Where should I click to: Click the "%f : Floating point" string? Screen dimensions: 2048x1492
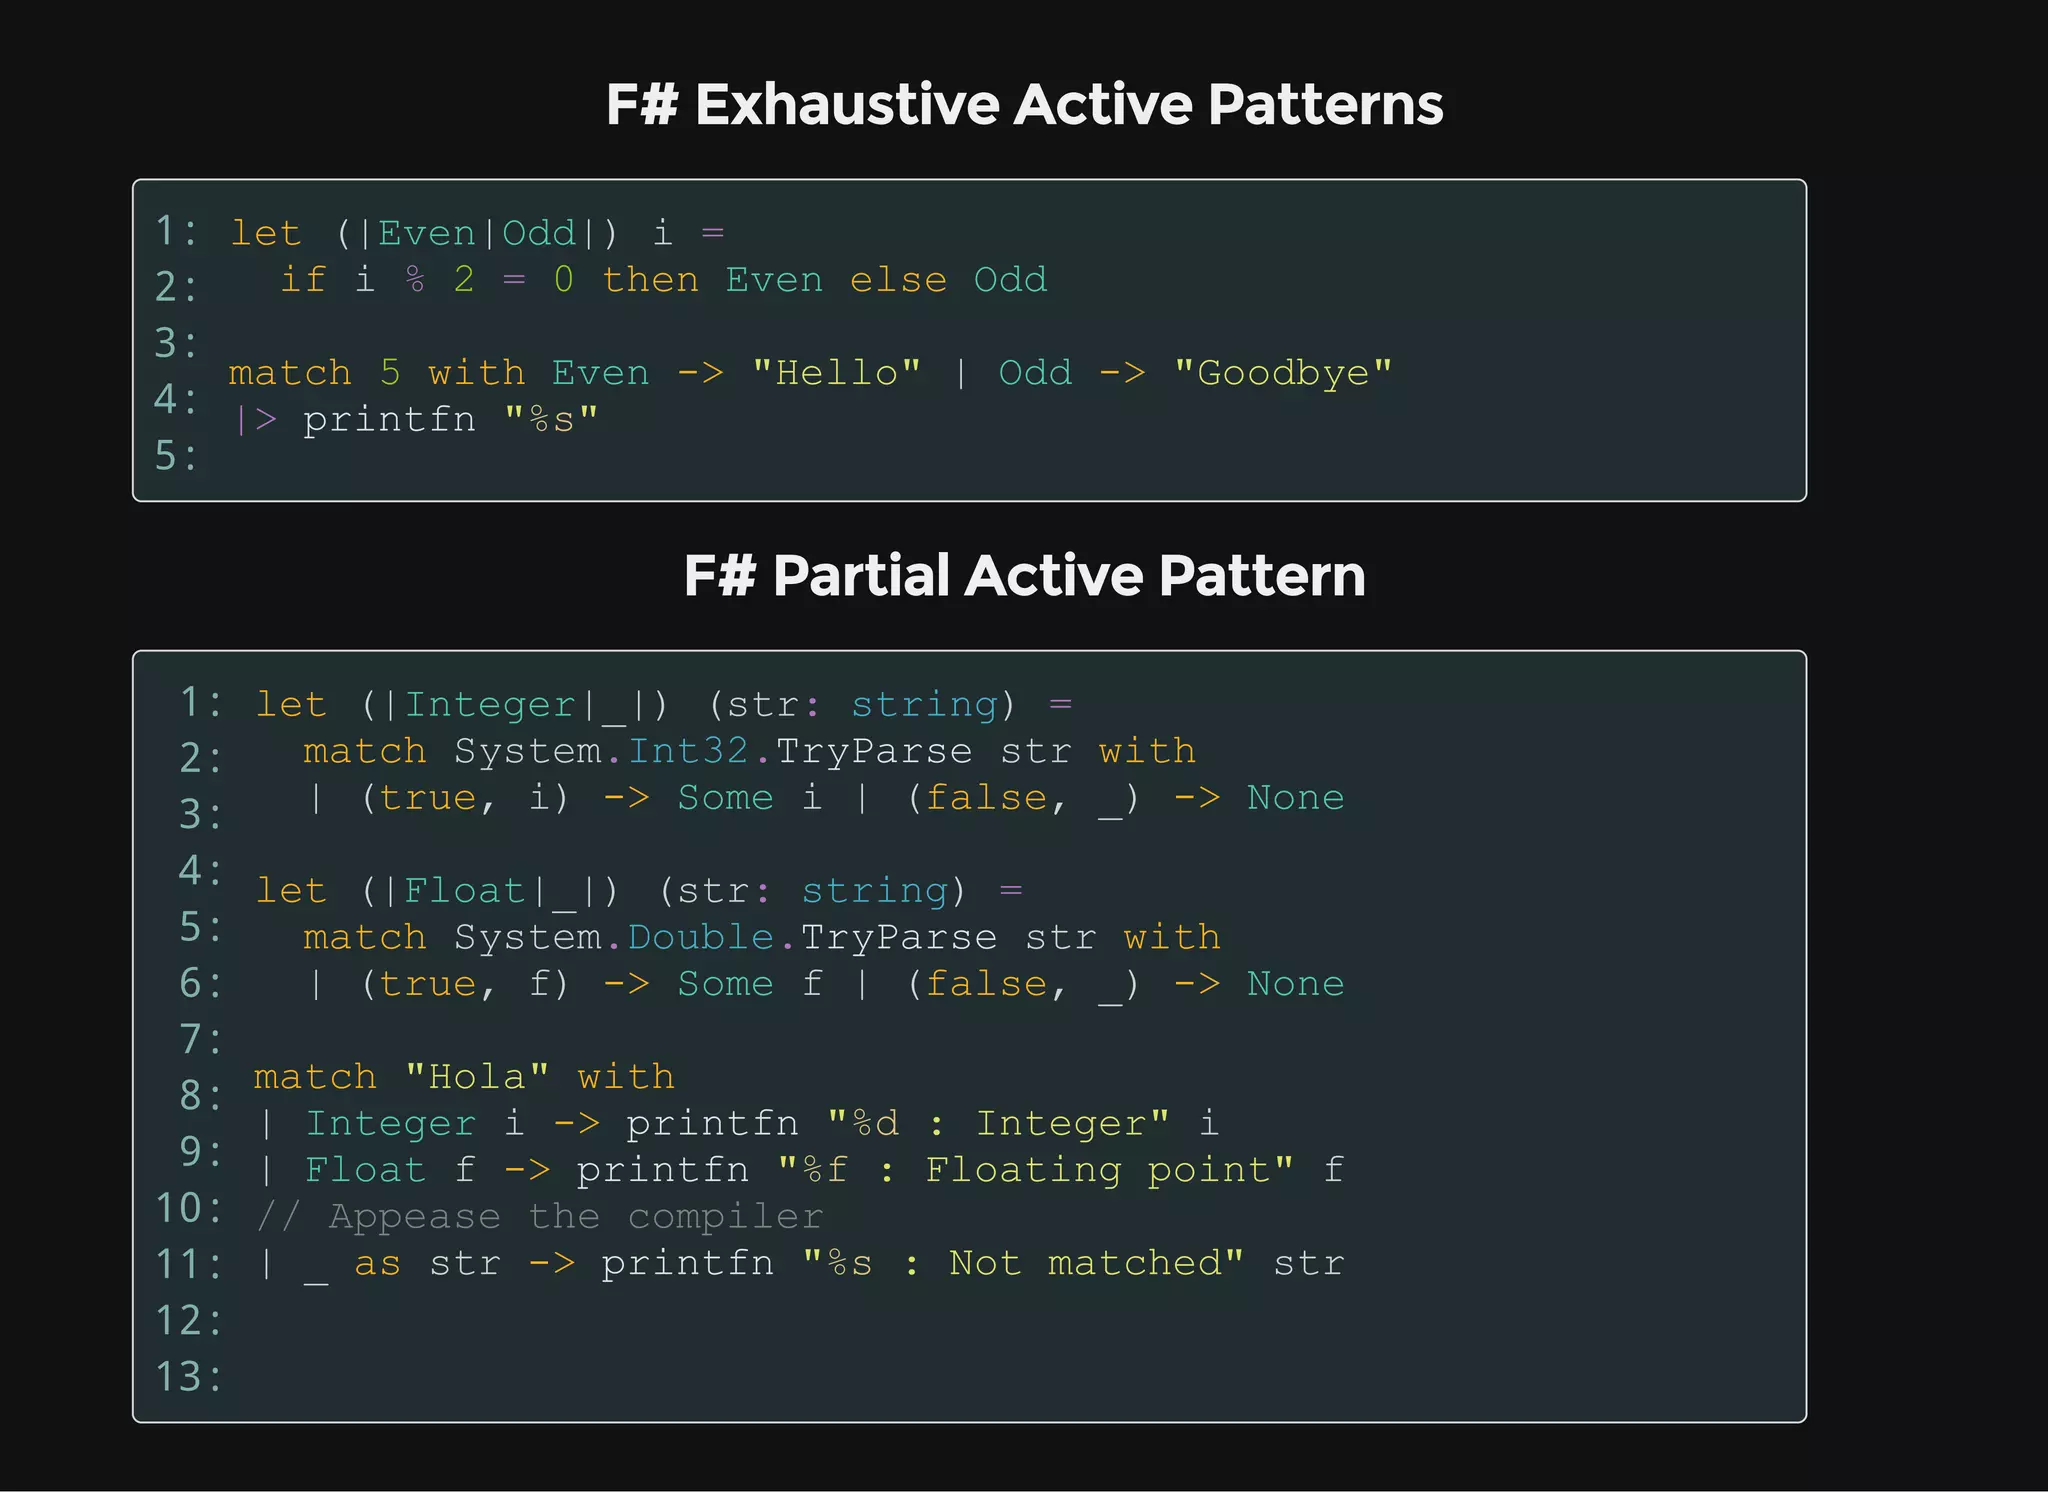1035,1170
